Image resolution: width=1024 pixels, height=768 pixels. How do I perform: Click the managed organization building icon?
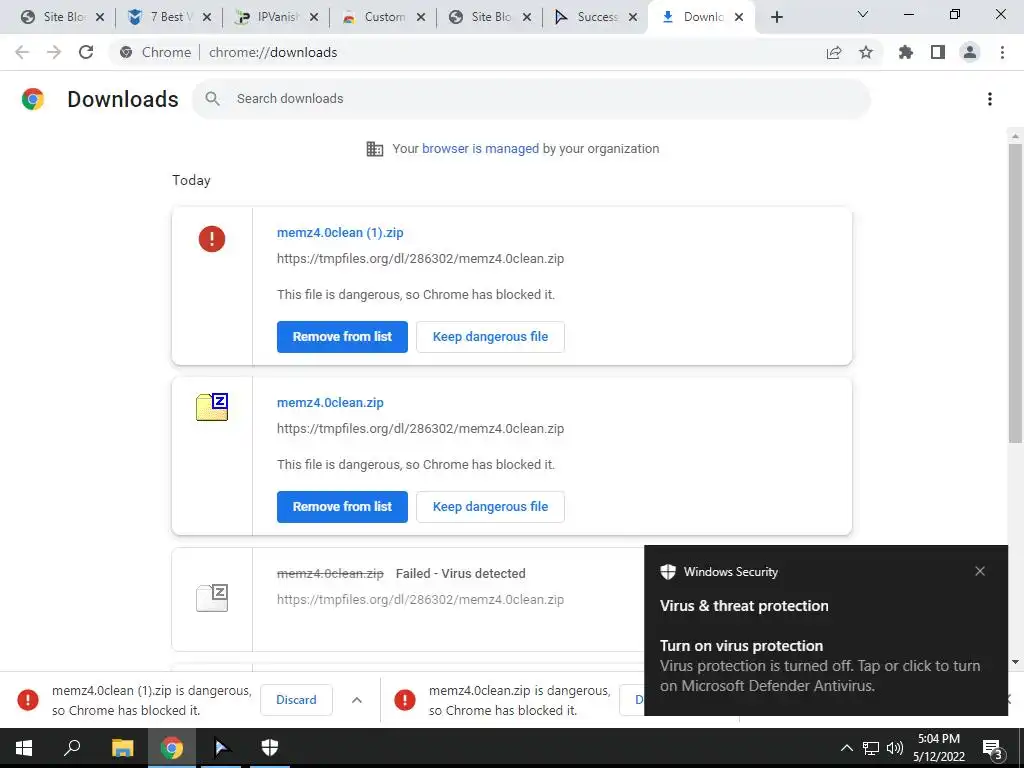click(x=375, y=149)
